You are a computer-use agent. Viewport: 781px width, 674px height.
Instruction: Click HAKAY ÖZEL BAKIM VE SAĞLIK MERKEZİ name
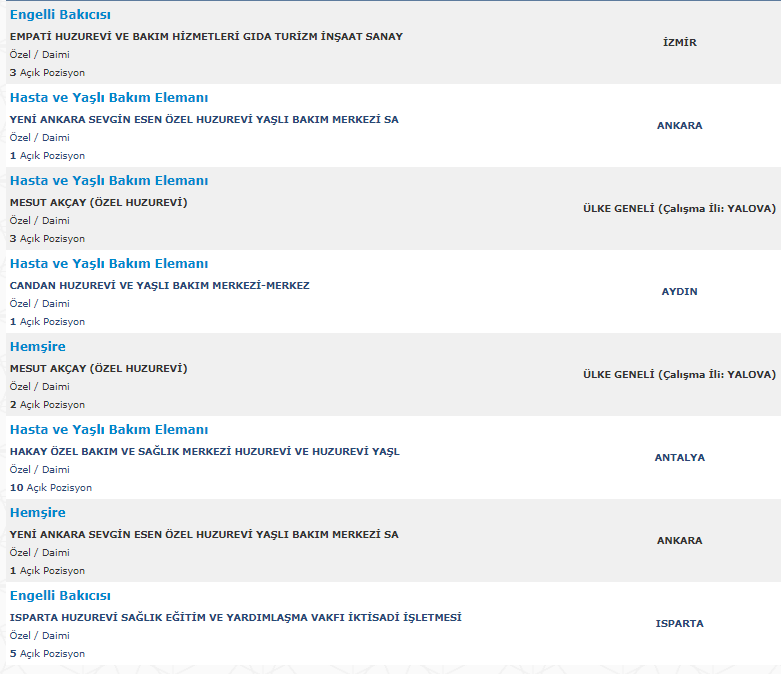click(205, 451)
